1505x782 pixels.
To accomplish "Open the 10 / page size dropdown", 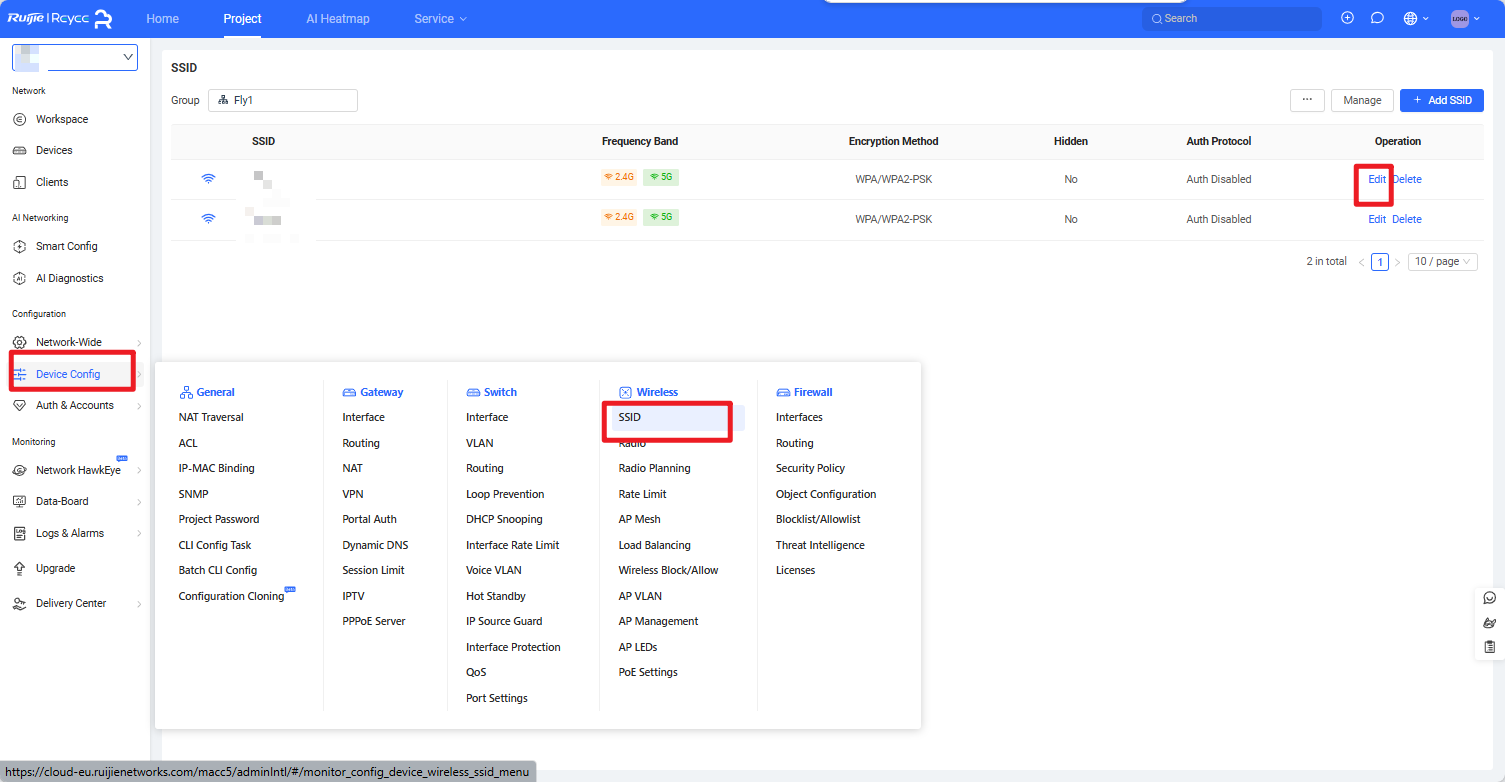I will (1443, 261).
